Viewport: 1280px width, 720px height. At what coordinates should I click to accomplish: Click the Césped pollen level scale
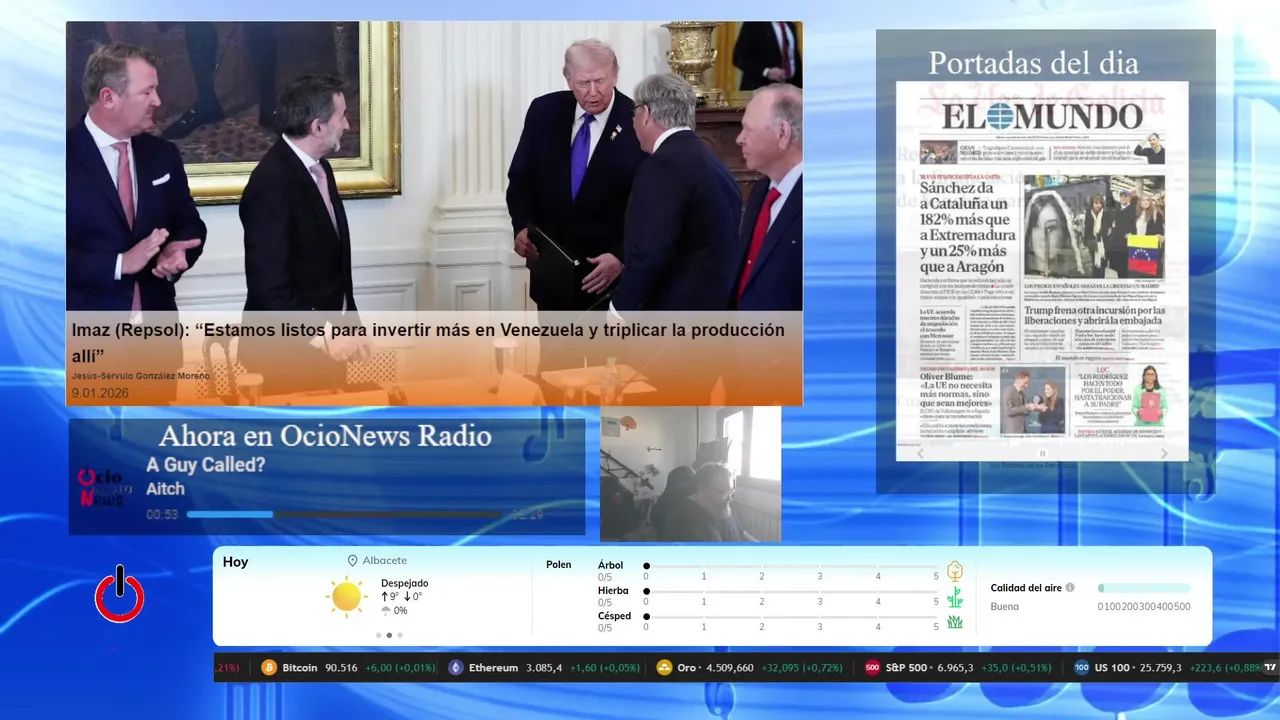coord(791,617)
